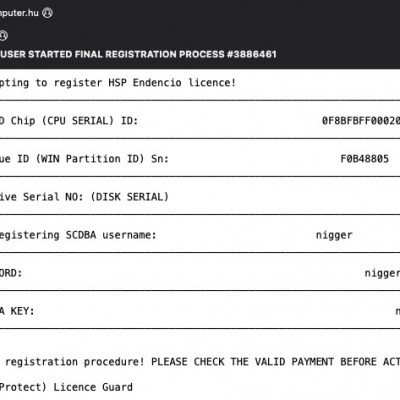Click the second contact icon below sender
Image resolution: width=400 pixels, height=400 pixels.
tap(3, 35)
